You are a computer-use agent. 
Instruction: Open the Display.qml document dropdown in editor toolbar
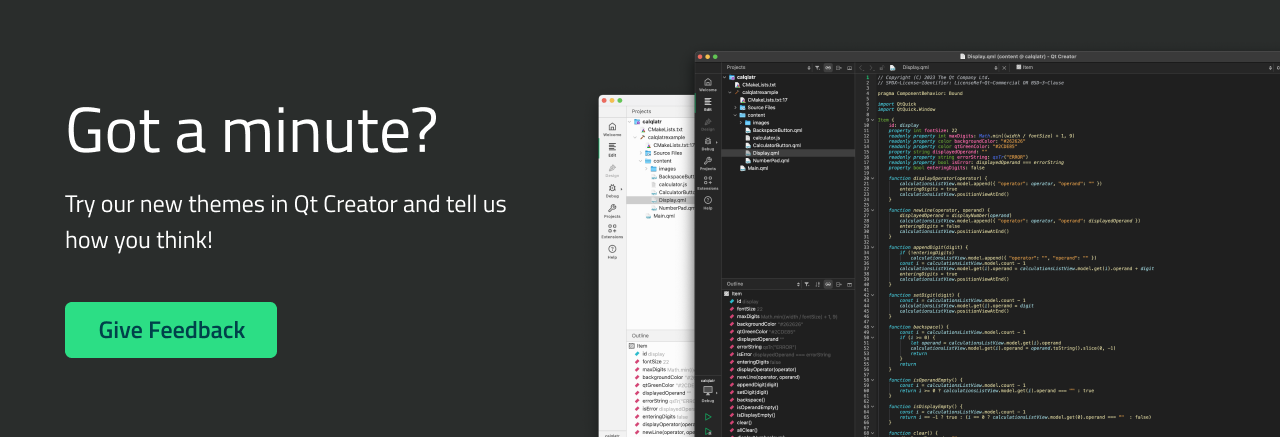click(x=944, y=67)
